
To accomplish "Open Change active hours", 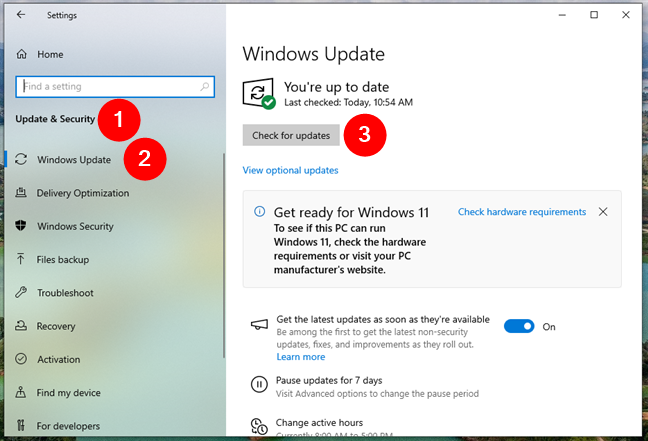I will (x=319, y=423).
